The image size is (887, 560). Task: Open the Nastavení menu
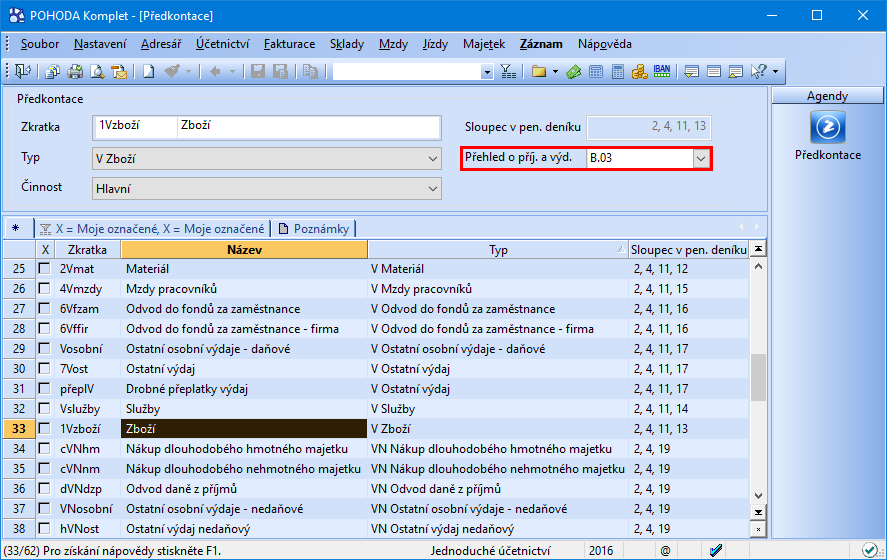[x=100, y=44]
